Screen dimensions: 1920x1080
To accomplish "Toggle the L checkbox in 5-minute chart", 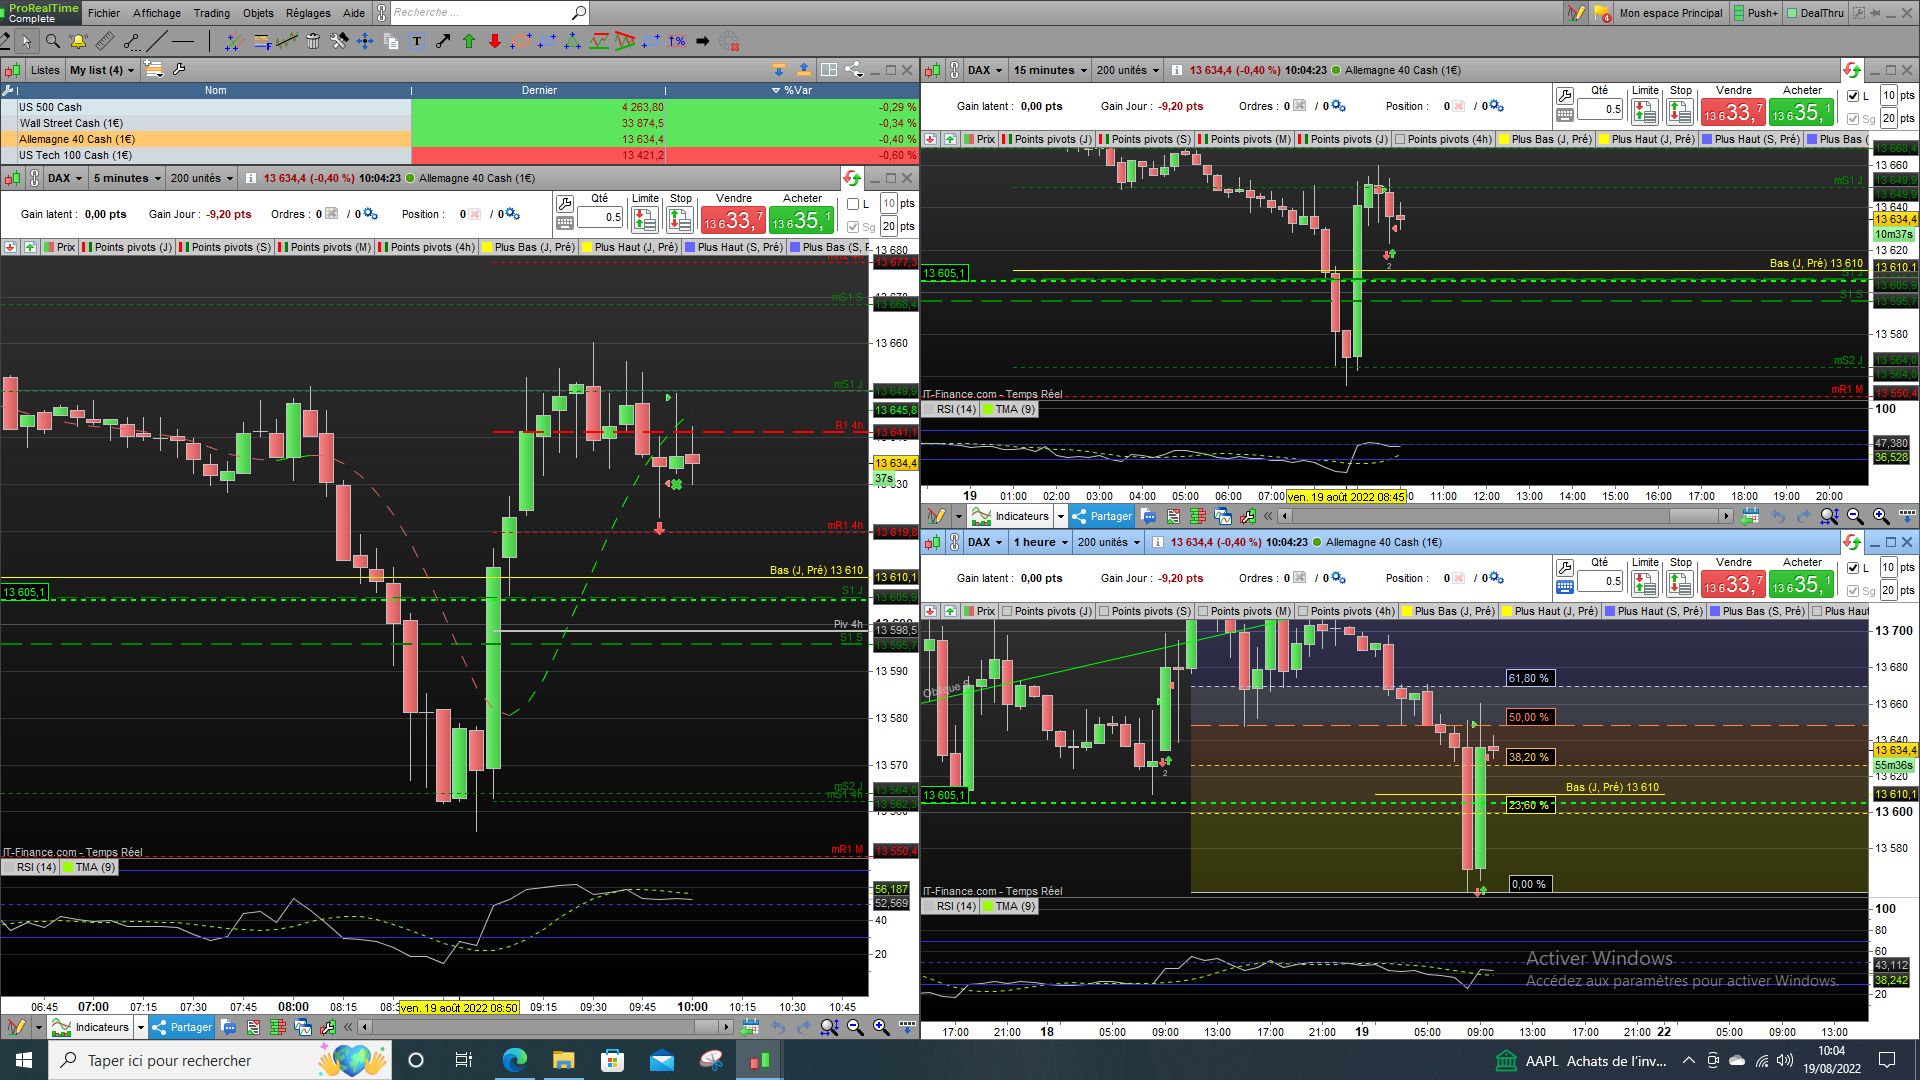I will coord(853,204).
